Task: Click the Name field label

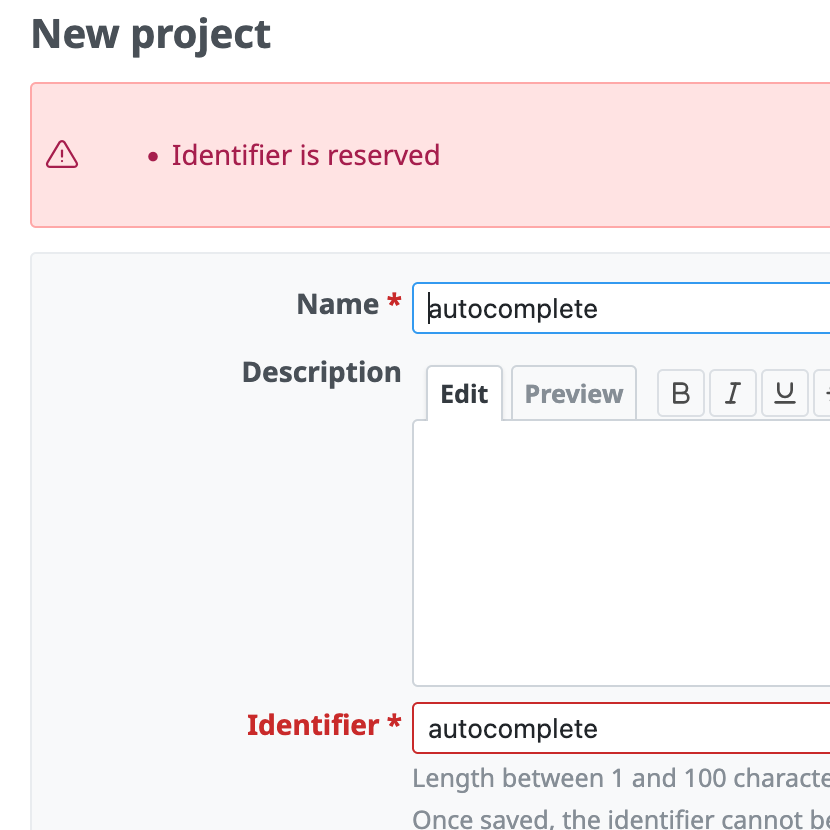Action: (337, 304)
